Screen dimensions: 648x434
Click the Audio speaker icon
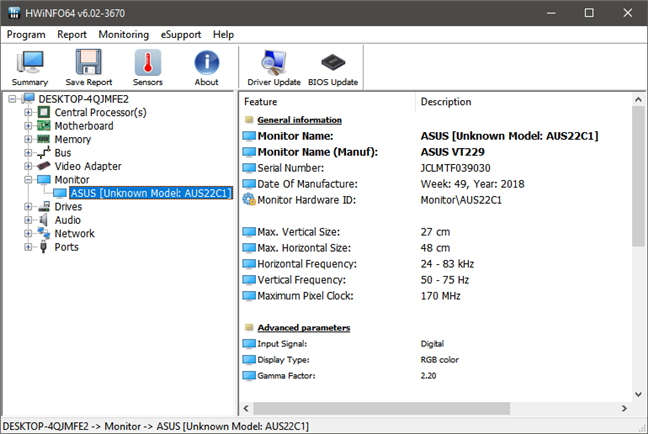(43, 220)
